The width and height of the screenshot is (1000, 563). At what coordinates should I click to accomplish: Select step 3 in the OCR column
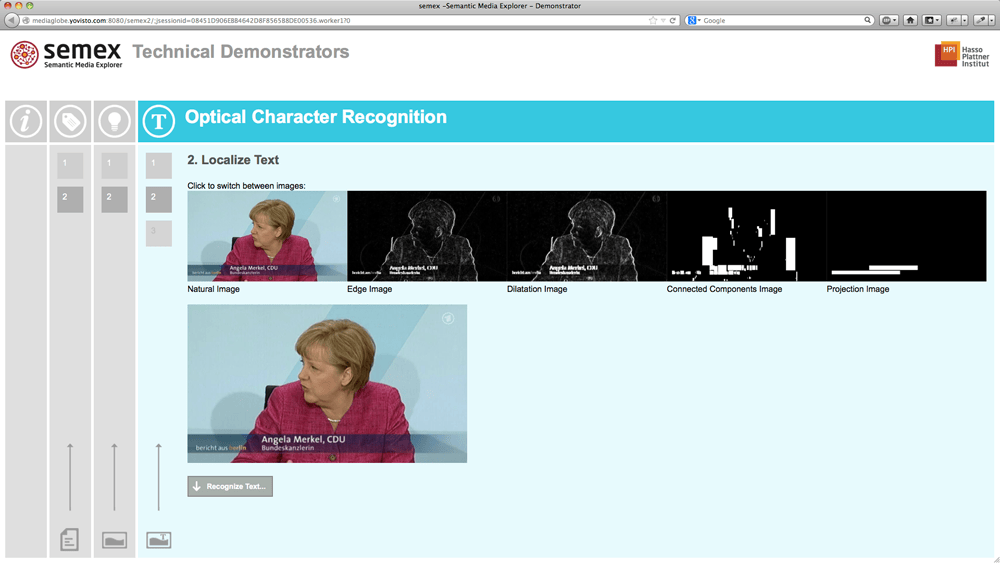(x=158, y=232)
